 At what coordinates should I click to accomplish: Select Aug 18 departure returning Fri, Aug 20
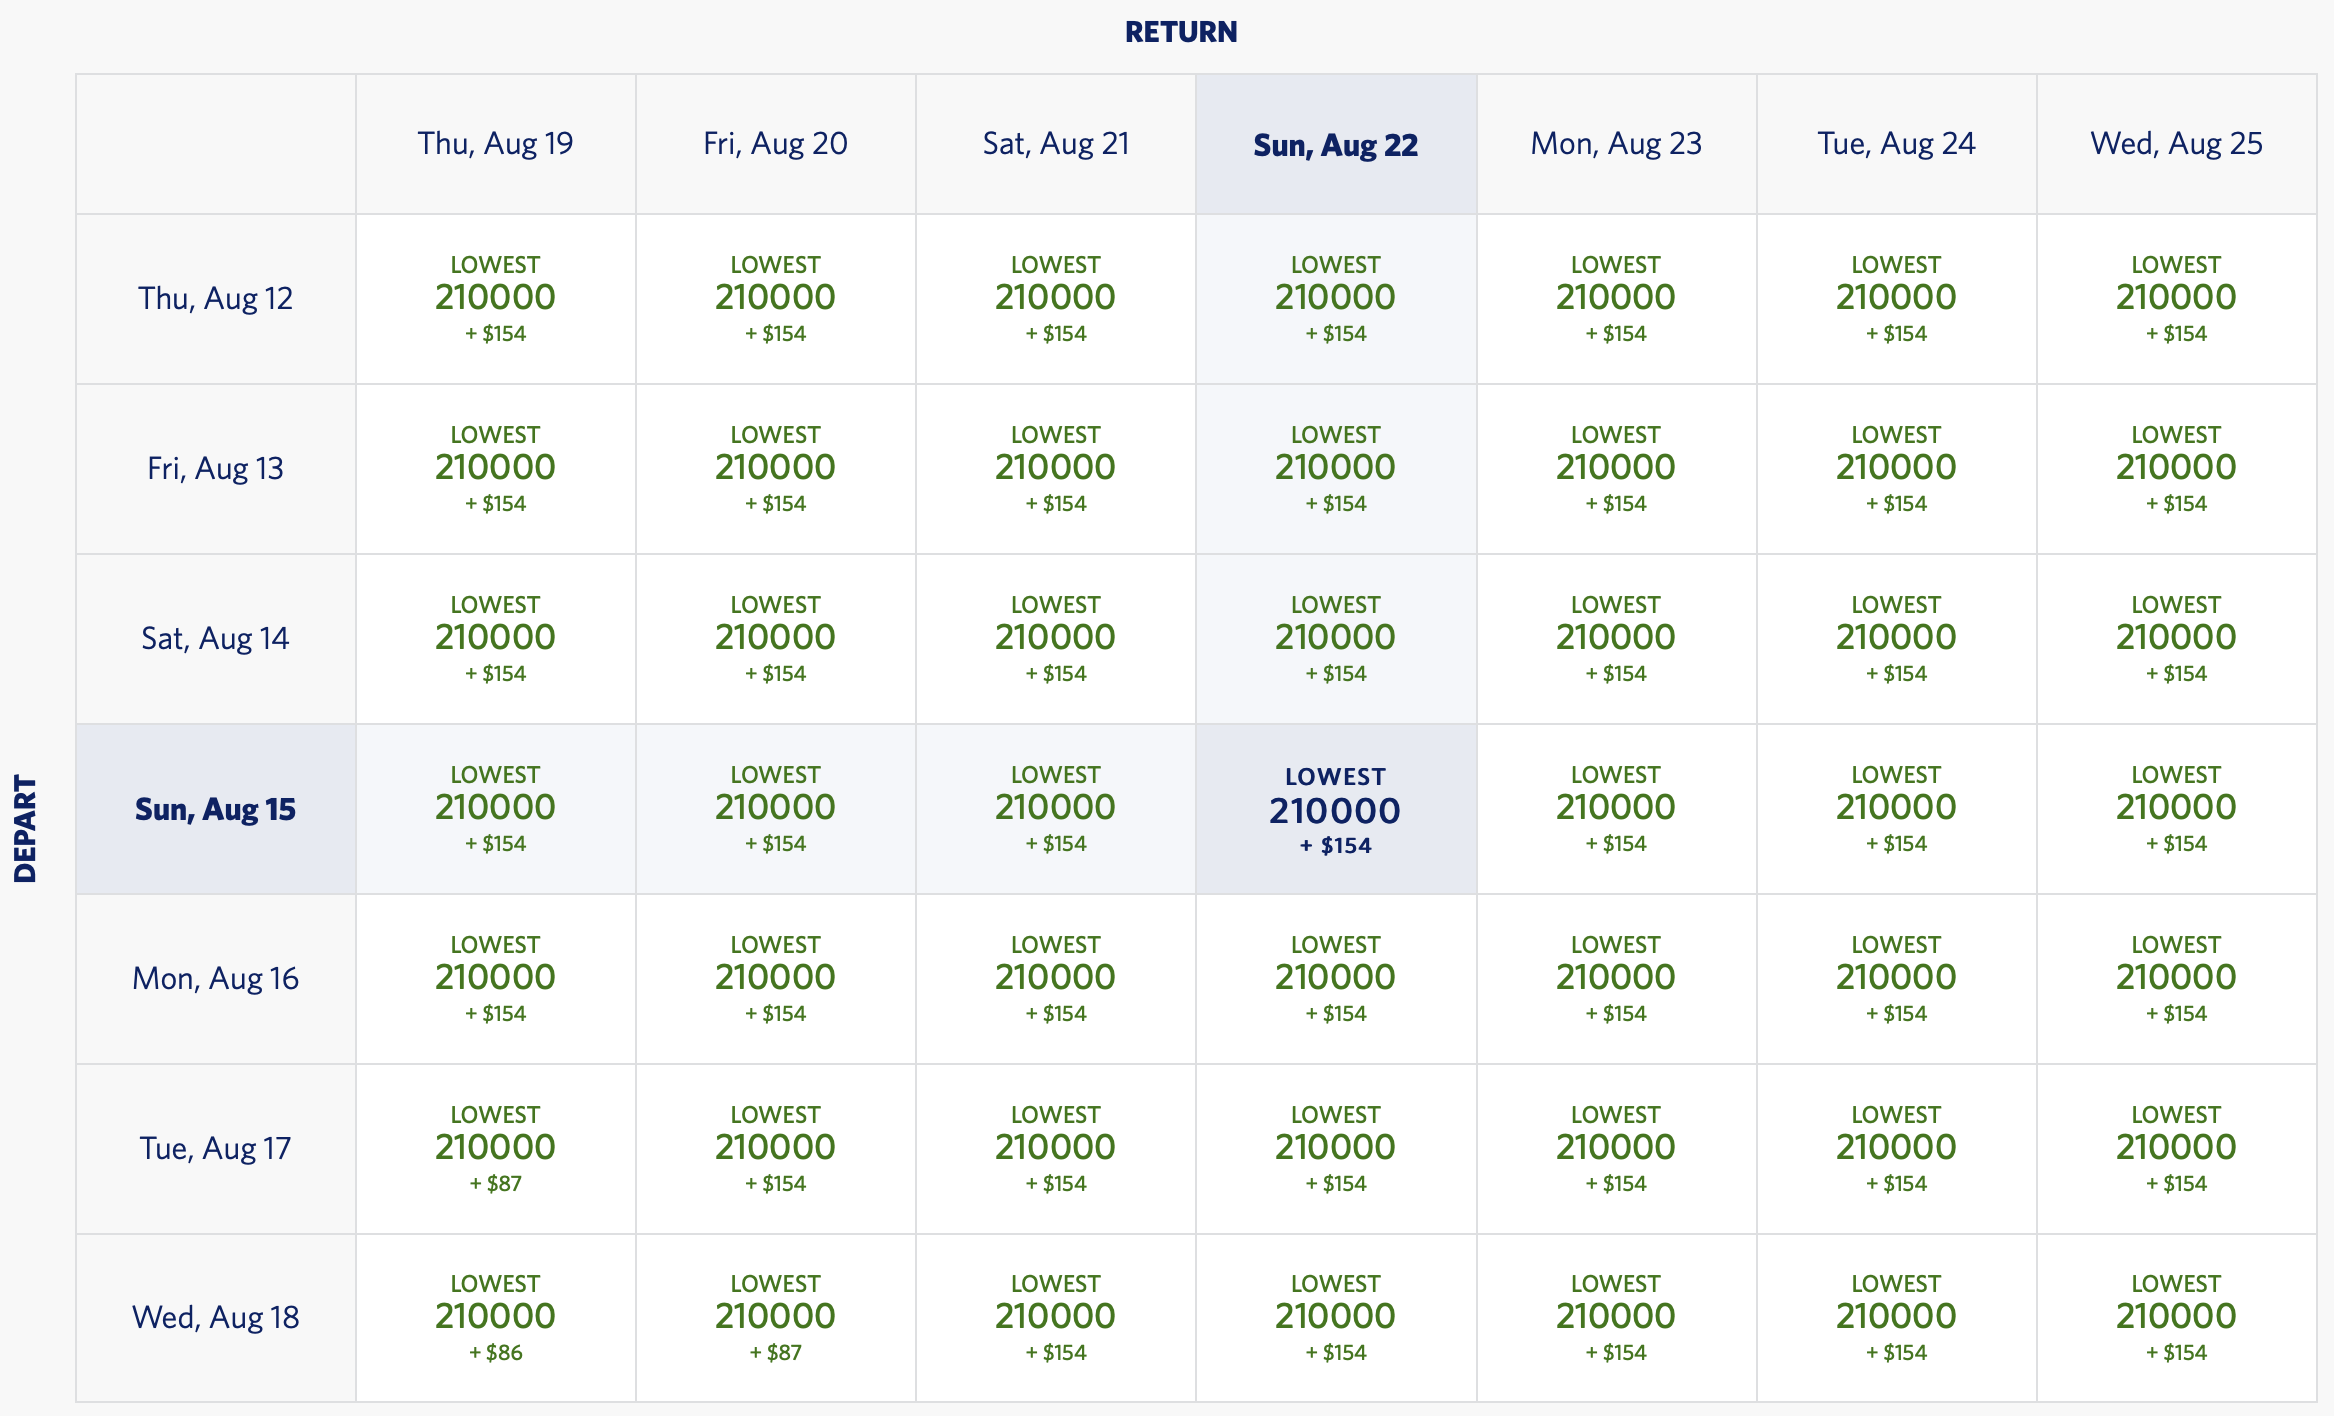tap(775, 1316)
